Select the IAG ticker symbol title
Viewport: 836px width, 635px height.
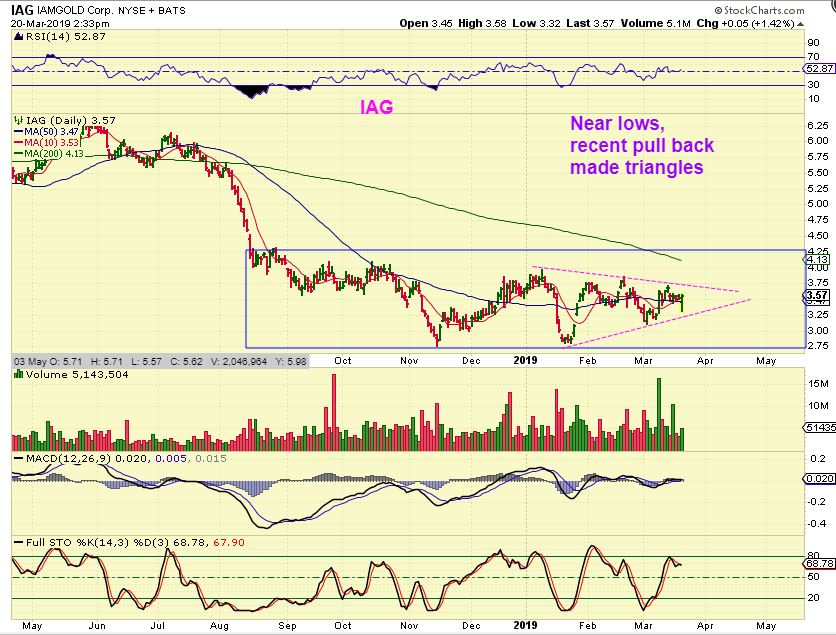tap(22, 10)
